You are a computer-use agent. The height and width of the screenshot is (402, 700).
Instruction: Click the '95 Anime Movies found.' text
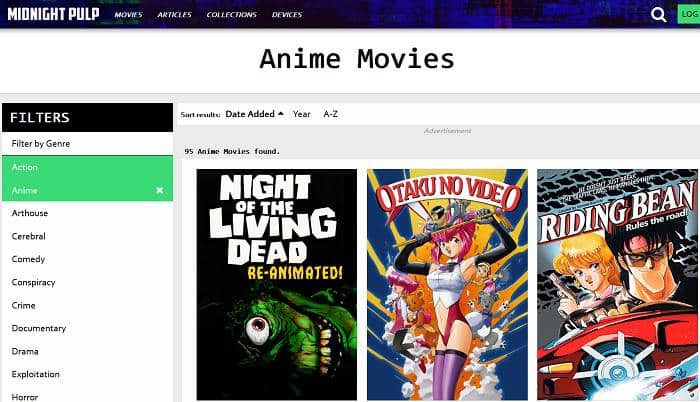click(x=232, y=151)
